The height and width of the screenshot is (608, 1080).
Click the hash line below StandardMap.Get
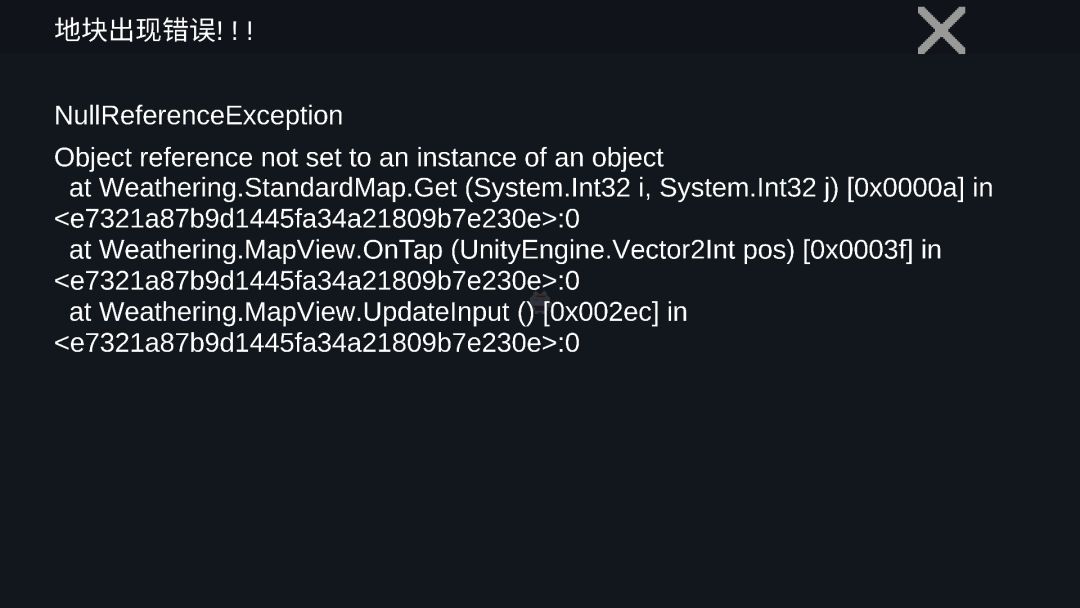click(316, 219)
